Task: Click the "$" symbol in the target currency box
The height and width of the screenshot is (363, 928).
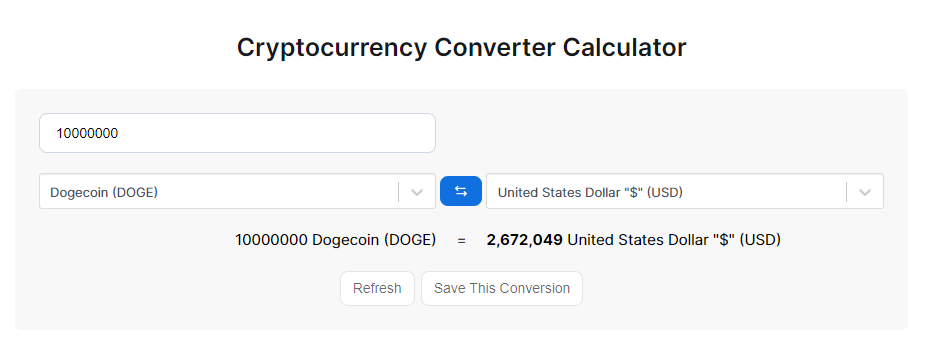Action: pos(636,192)
